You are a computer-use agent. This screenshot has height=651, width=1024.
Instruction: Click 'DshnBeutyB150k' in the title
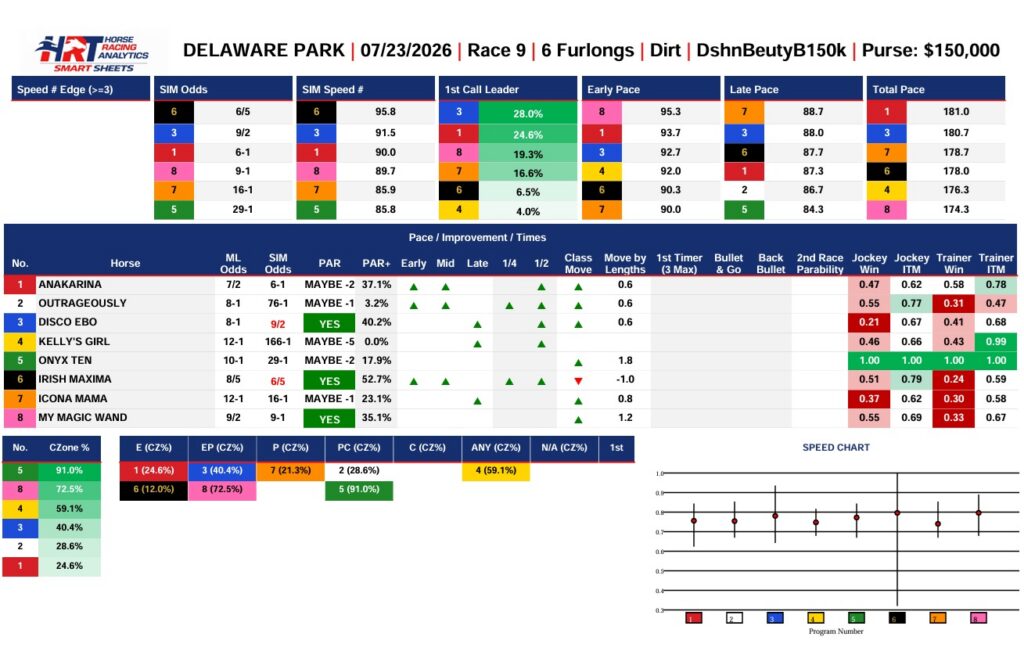click(x=771, y=50)
